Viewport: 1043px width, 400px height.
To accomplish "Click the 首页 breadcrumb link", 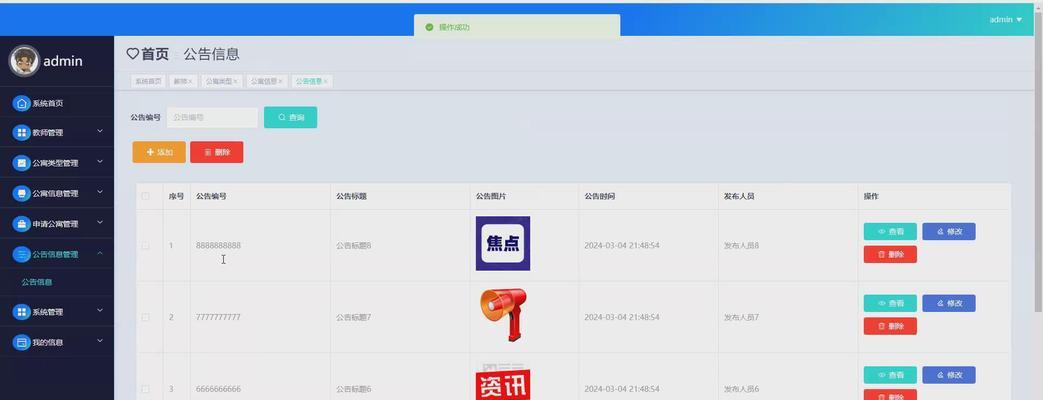I will [x=155, y=54].
